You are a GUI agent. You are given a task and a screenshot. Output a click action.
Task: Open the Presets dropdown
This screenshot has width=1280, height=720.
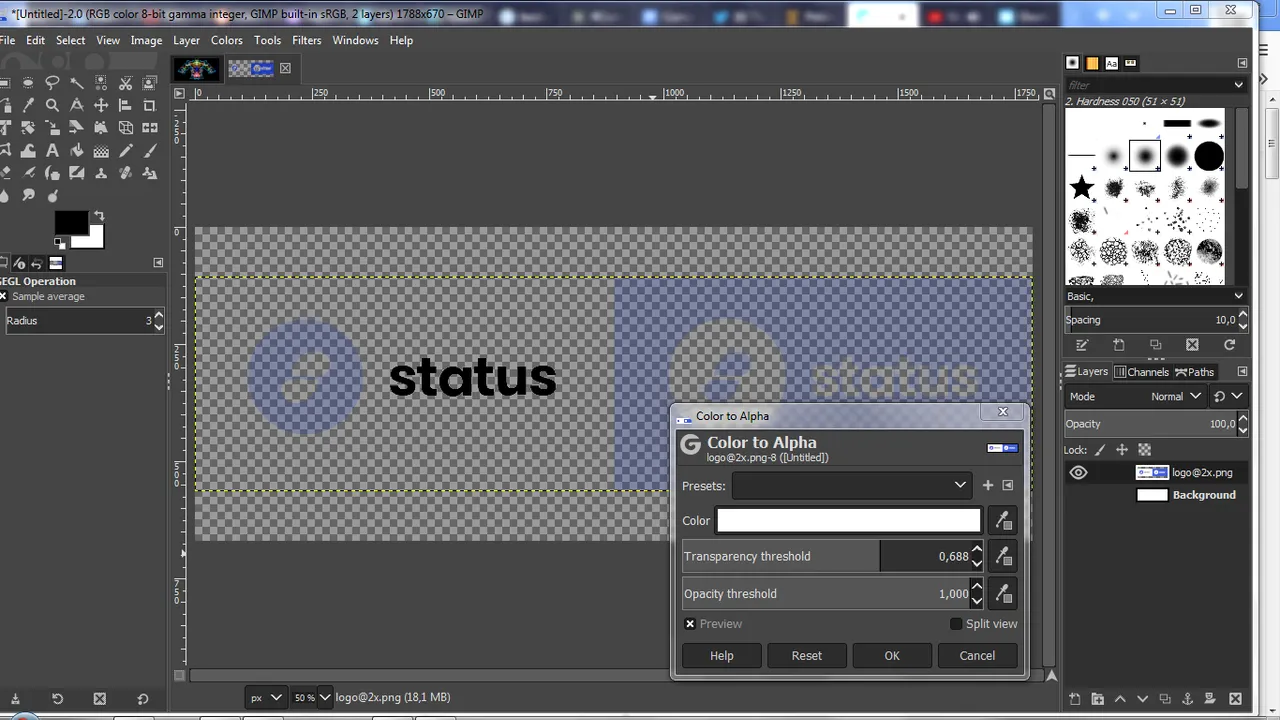pos(851,485)
